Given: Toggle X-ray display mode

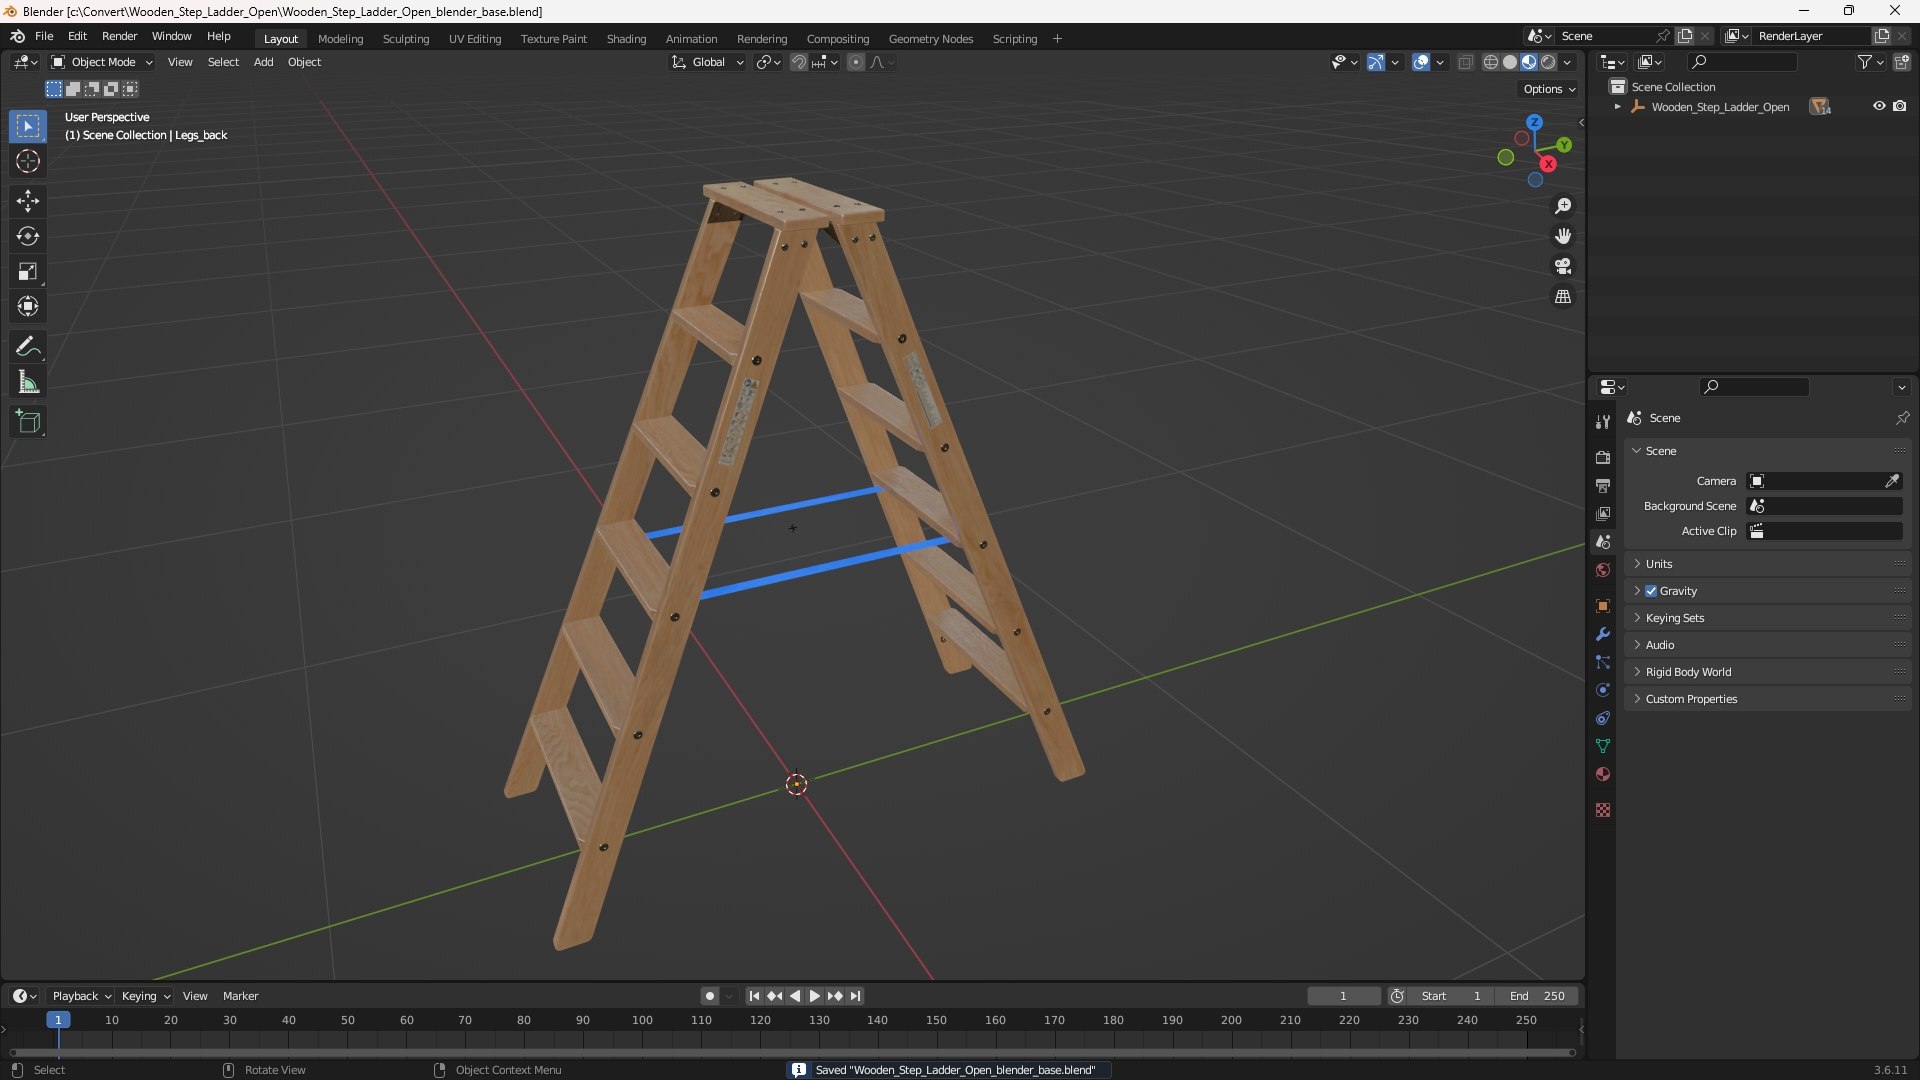Looking at the screenshot, I should 1466,62.
